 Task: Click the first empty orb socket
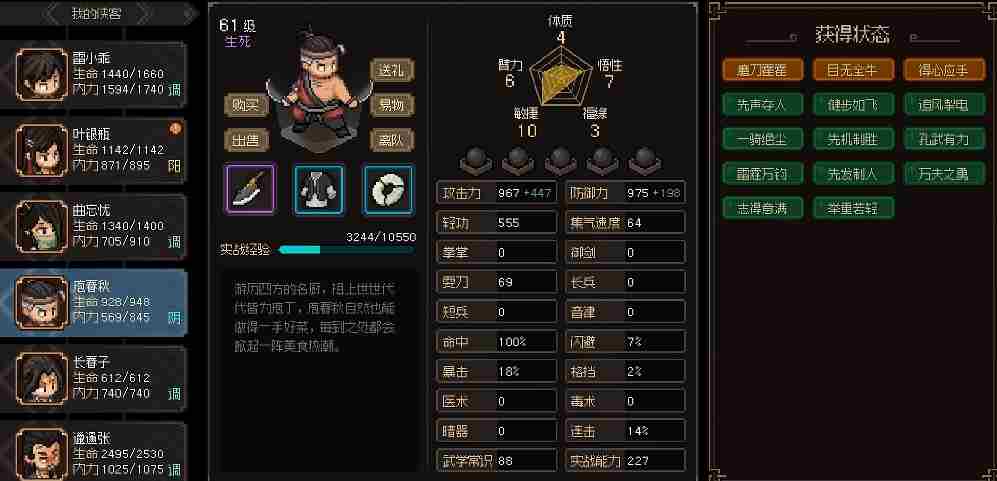click(478, 160)
